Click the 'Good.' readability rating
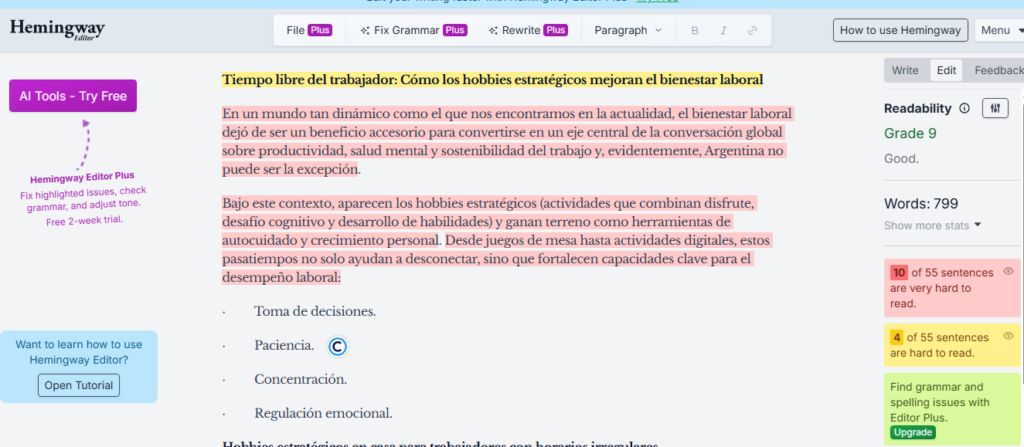Viewport: 1024px width, 447px height. click(901, 159)
